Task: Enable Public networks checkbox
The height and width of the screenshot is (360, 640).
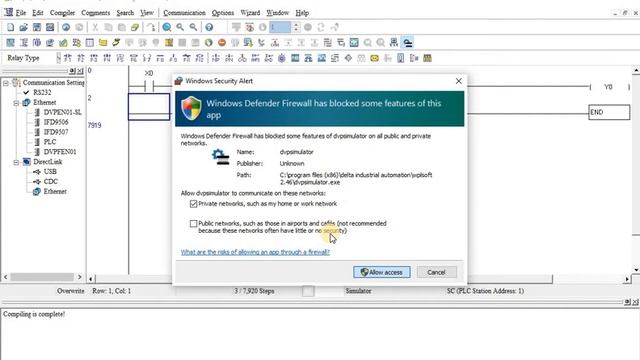Action: 193,224
